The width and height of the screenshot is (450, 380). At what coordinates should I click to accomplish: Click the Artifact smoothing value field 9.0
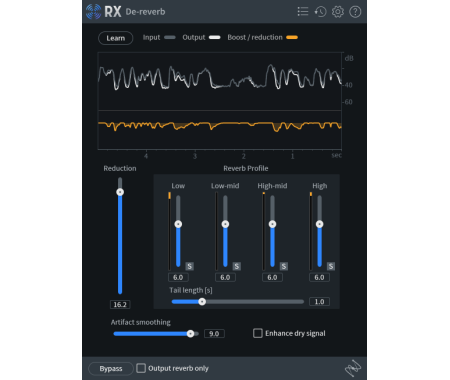coord(214,334)
